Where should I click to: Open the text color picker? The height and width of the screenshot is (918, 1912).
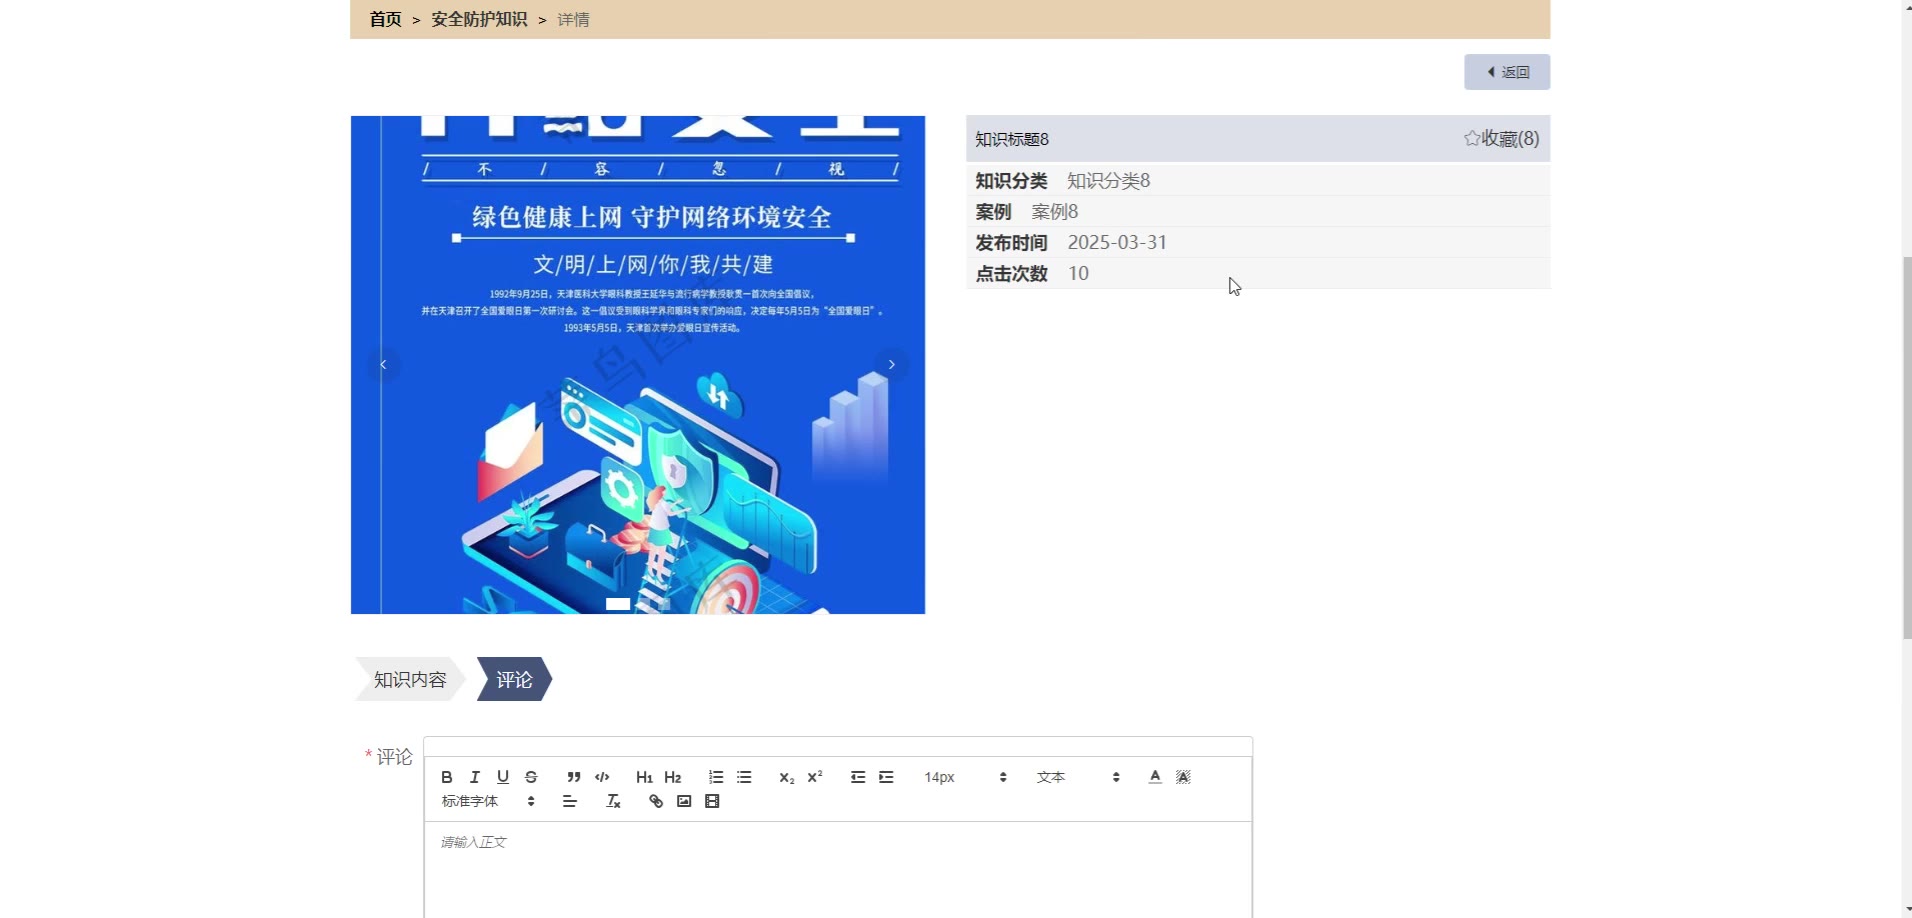1155,777
